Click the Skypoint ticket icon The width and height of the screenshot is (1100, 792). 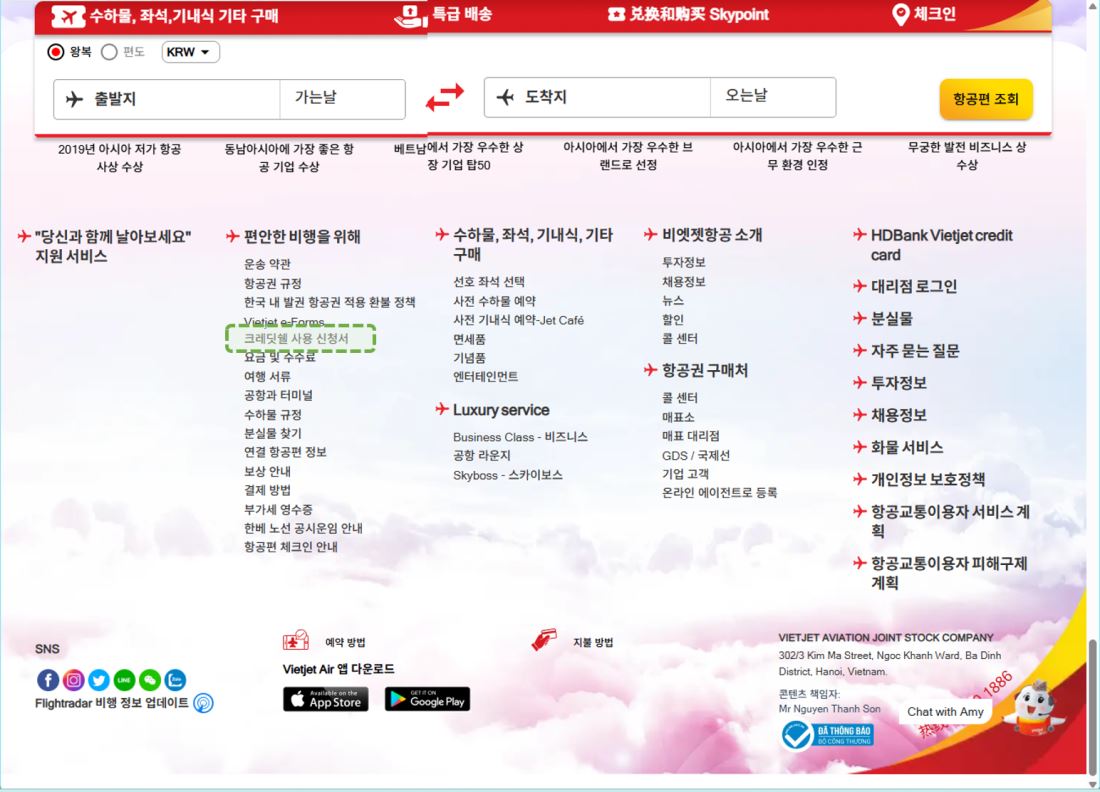pos(616,15)
